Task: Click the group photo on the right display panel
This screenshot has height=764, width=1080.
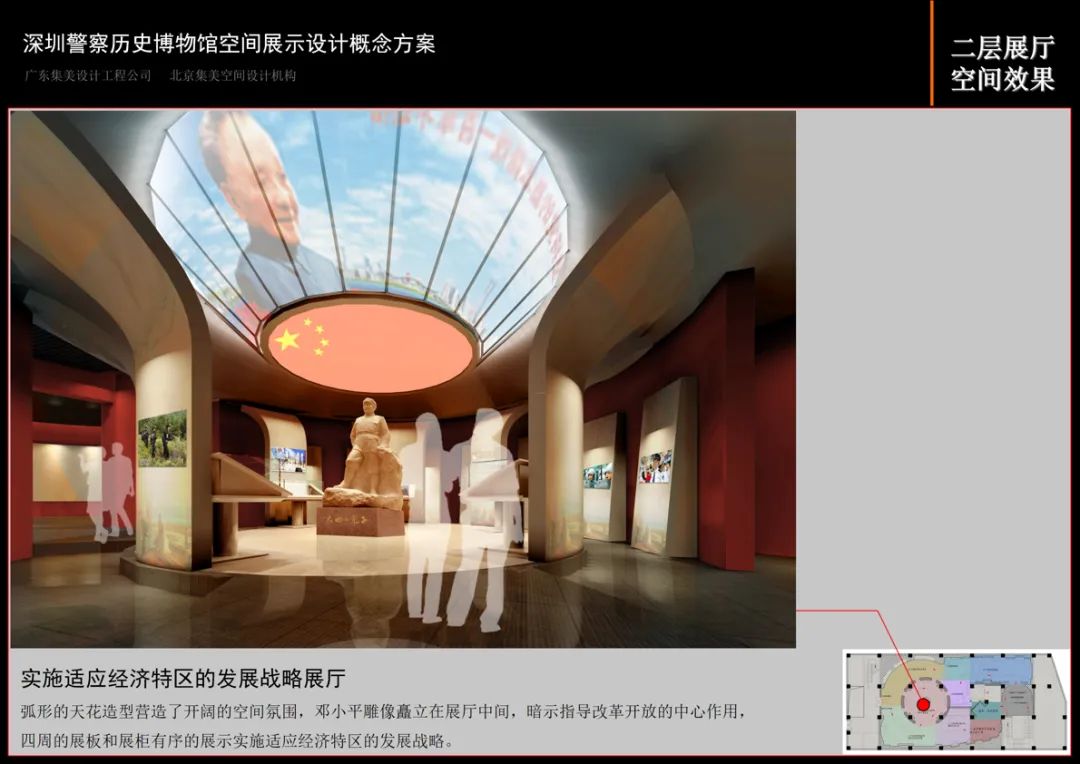Action: (x=655, y=467)
